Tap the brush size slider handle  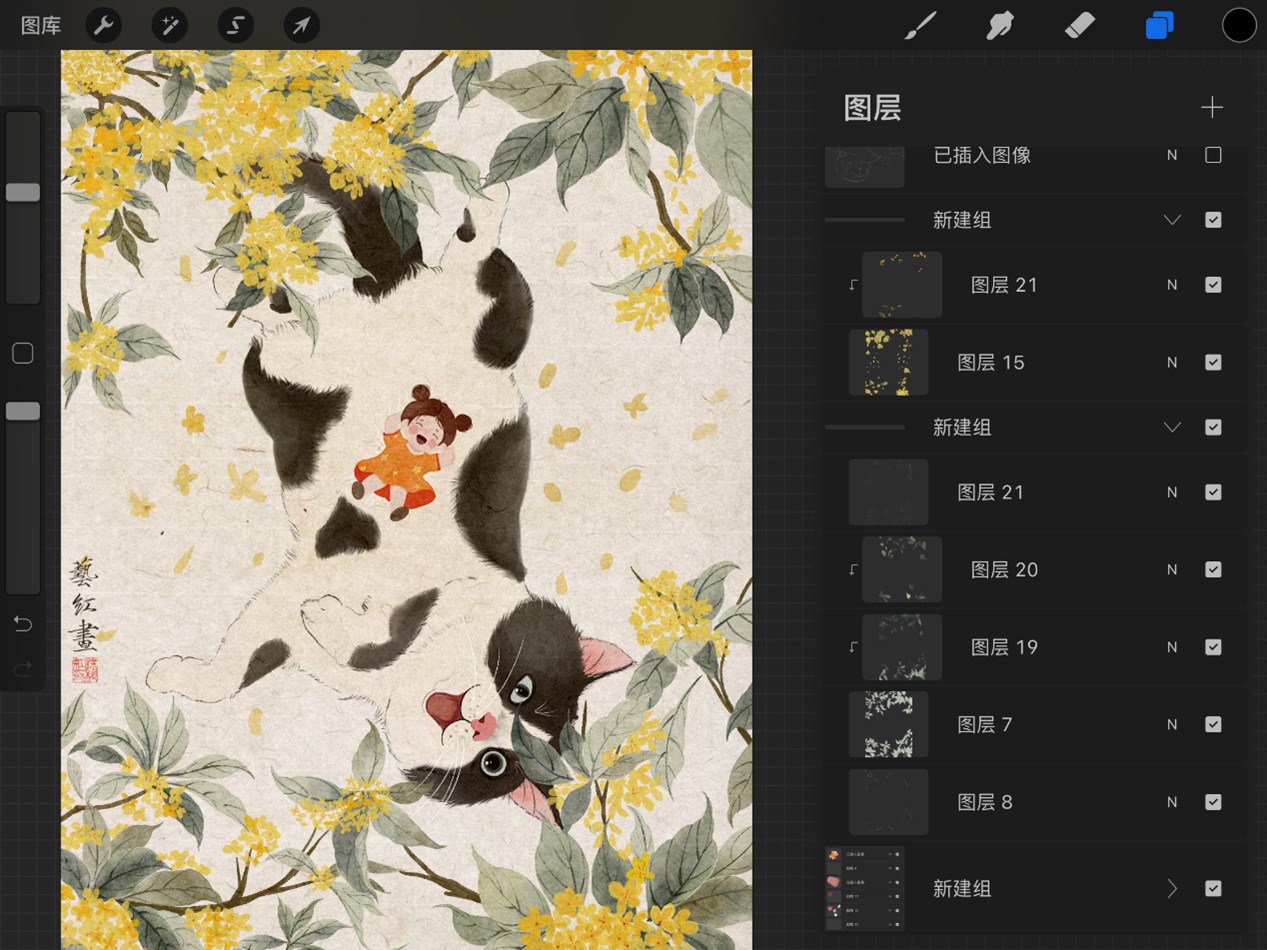tap(23, 192)
